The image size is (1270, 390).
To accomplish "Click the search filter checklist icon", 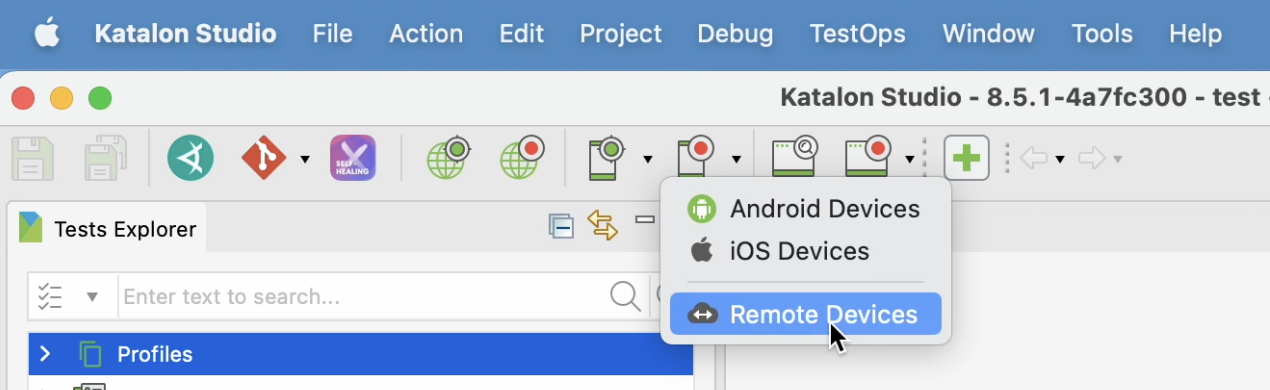I will (50, 297).
